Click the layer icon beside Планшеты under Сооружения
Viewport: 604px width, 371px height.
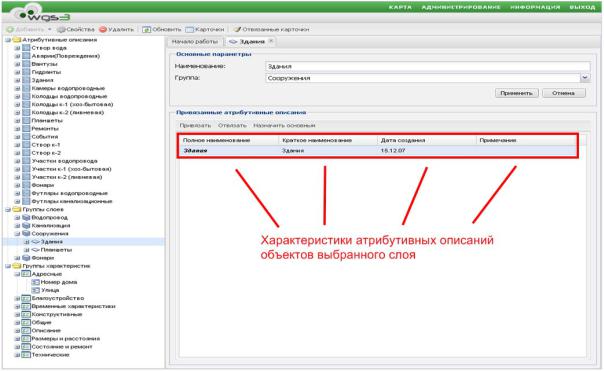[35, 250]
